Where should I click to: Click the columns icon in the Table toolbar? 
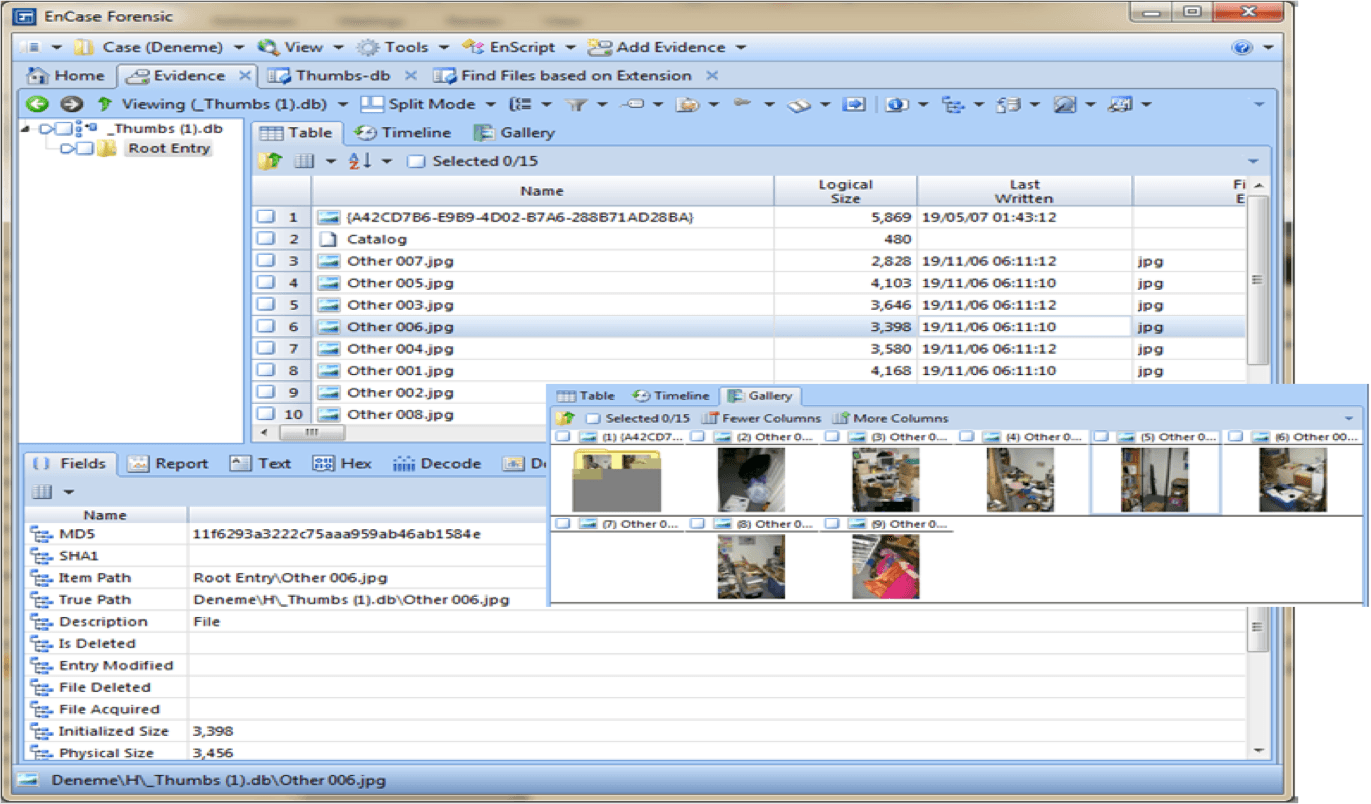(x=304, y=161)
